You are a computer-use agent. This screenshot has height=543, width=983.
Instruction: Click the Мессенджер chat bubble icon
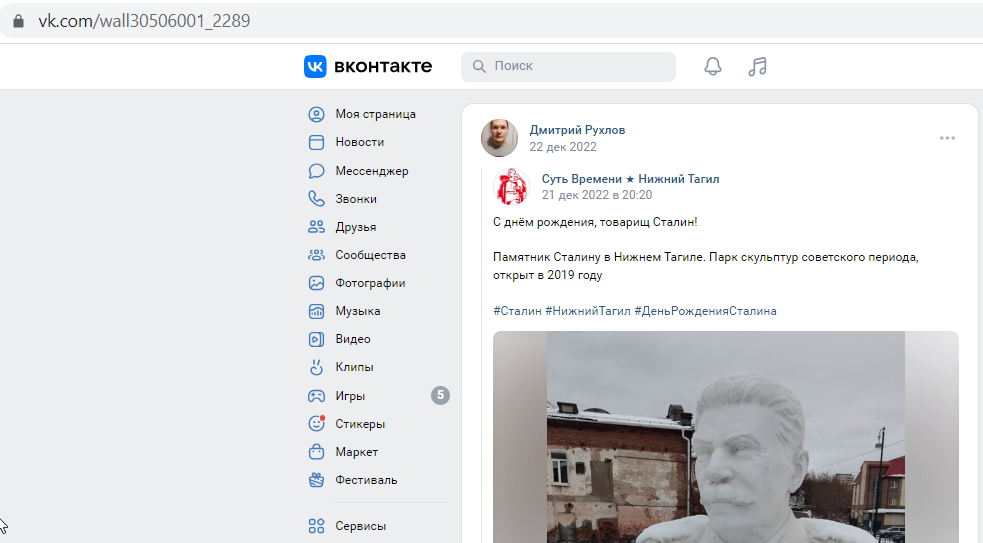[x=317, y=171]
